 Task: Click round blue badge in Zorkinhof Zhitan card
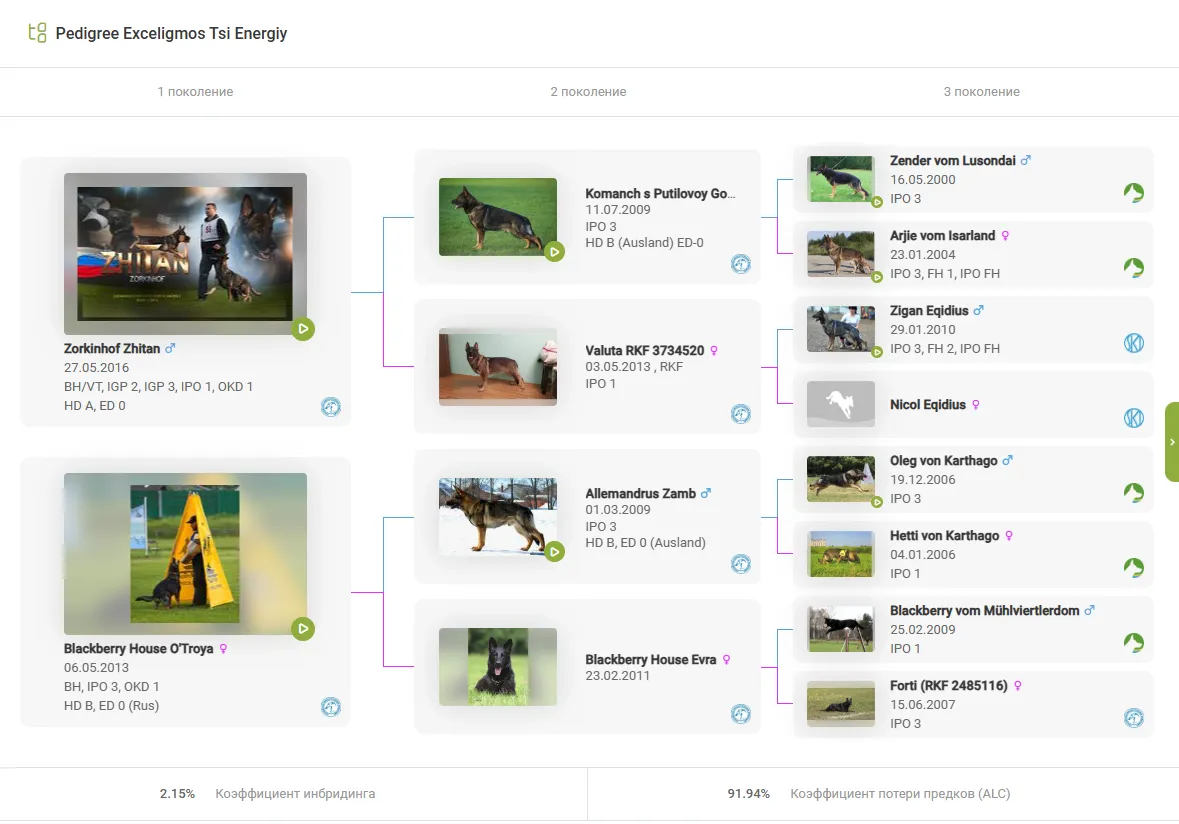330,407
